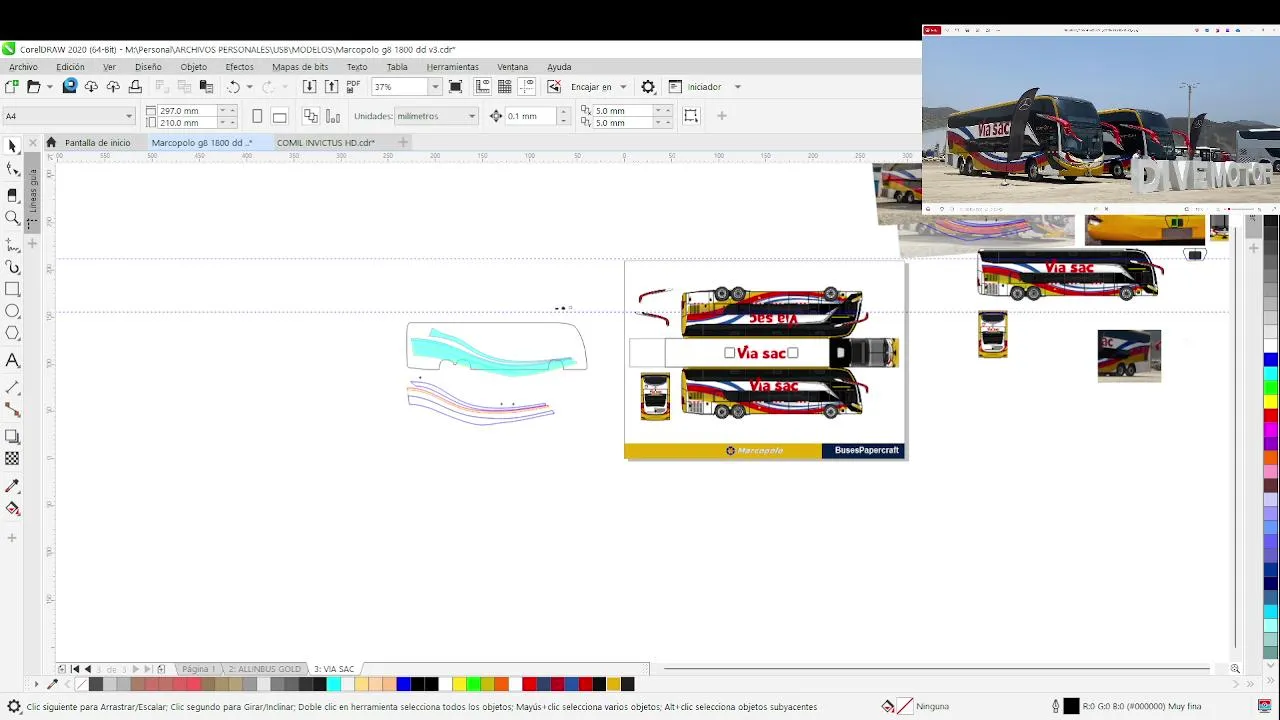Select the Shape edit tool

tap(12, 171)
